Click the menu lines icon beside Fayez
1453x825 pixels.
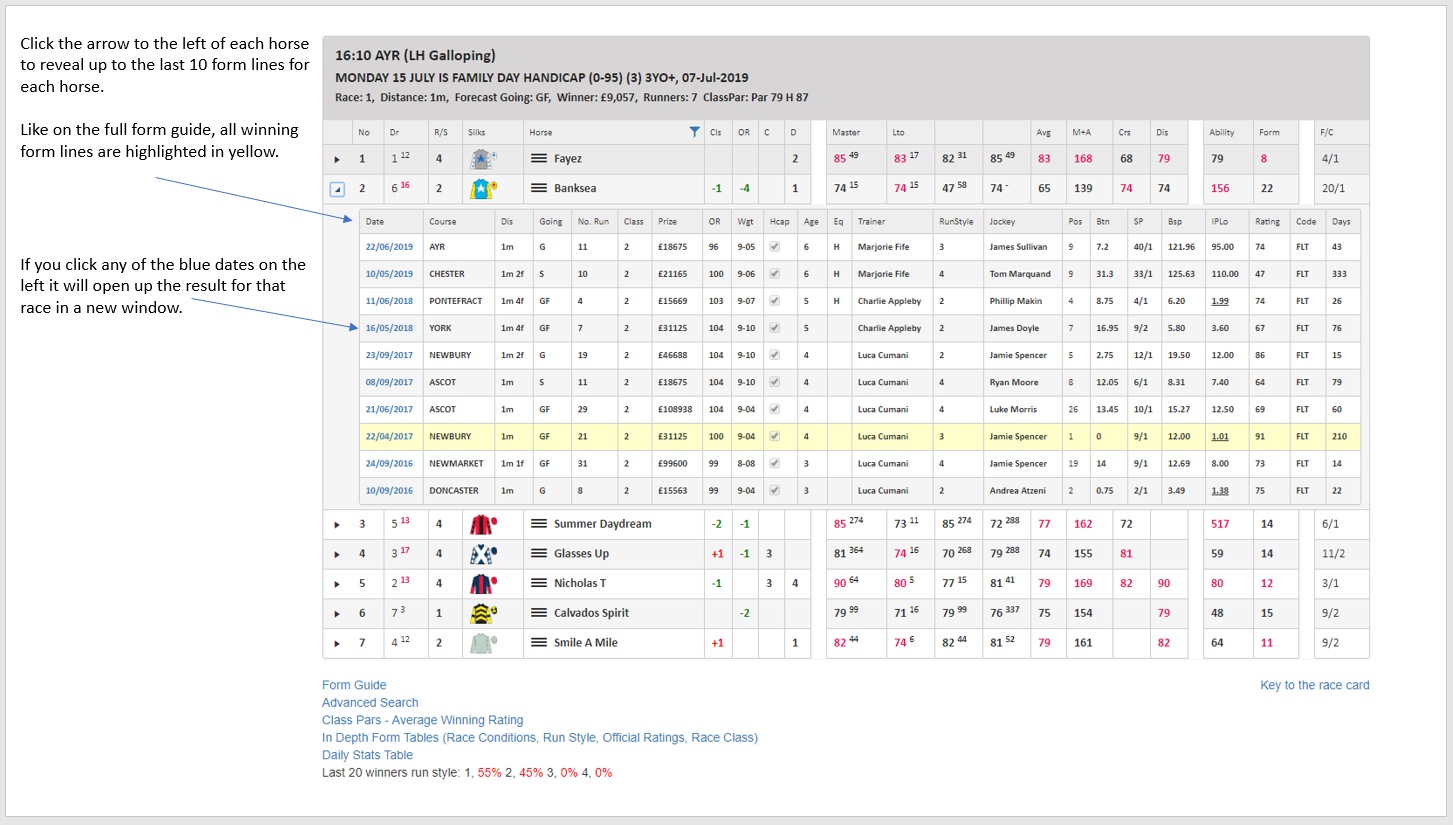pyautogui.click(x=538, y=159)
